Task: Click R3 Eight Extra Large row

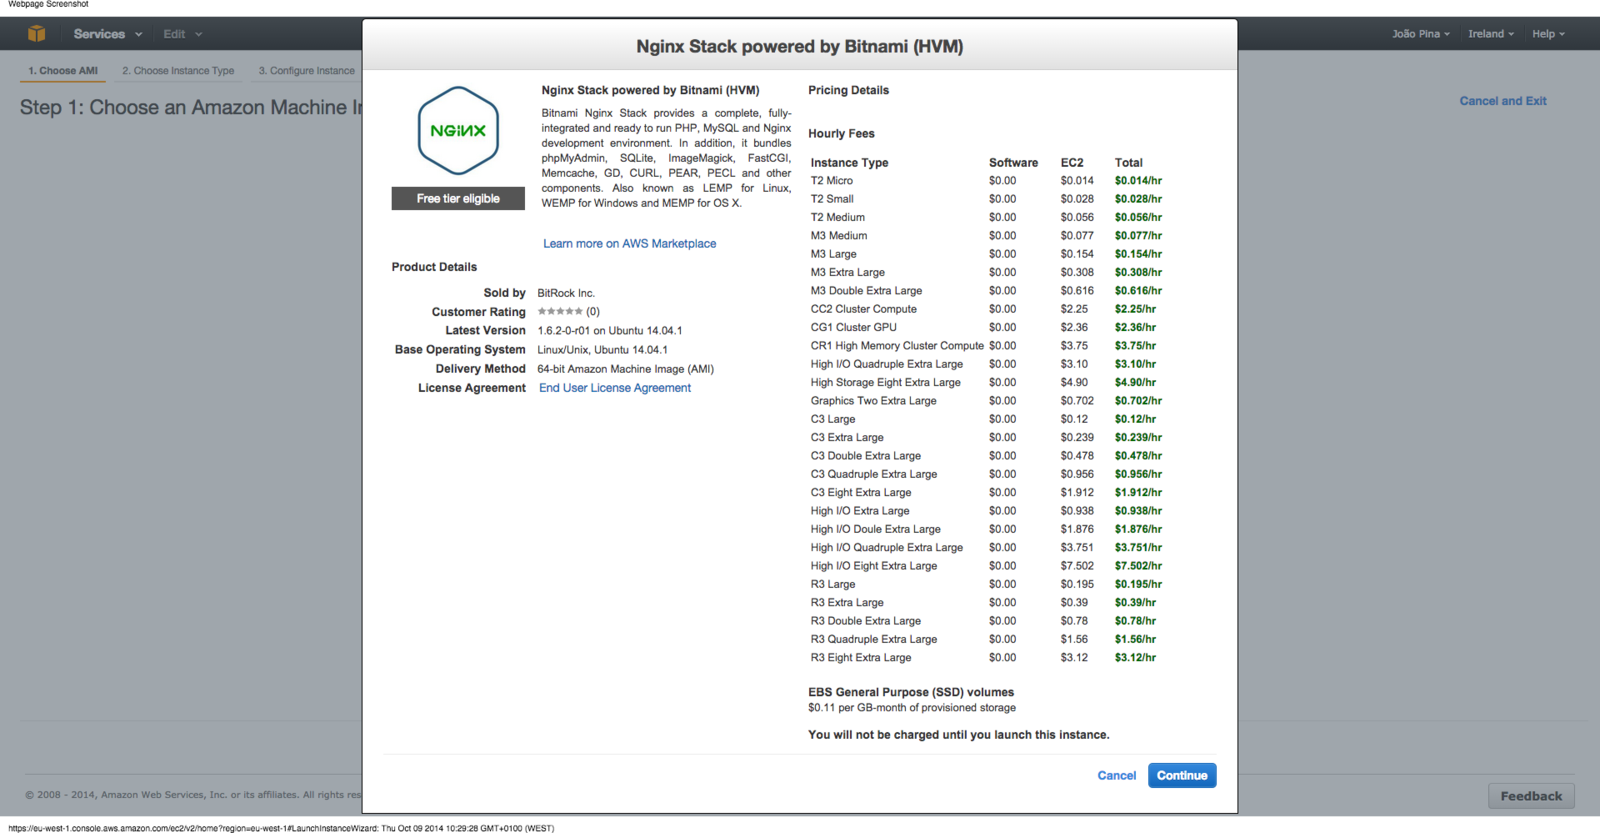Action: (x=986, y=658)
